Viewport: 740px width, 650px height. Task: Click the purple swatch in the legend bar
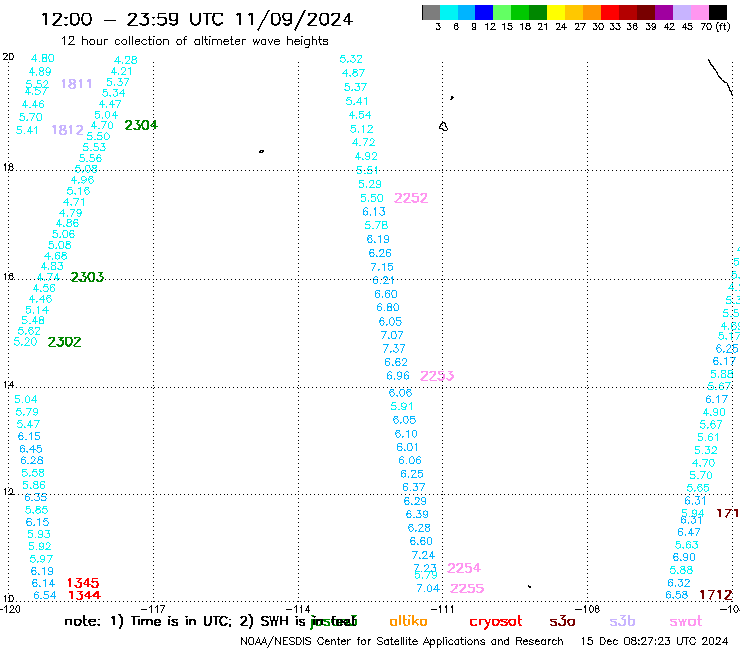click(664, 12)
